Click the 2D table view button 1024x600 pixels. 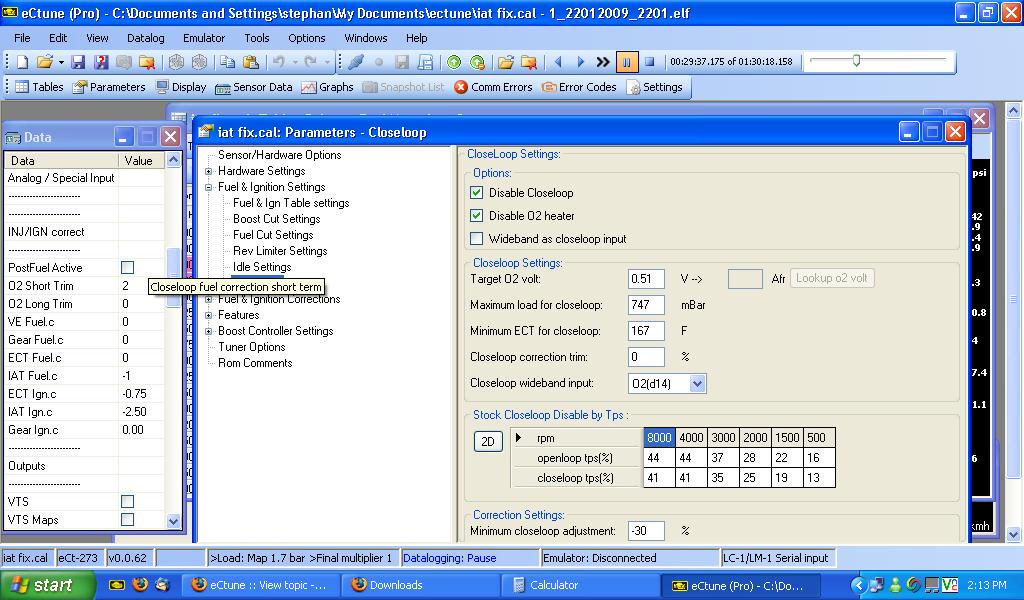(488, 442)
